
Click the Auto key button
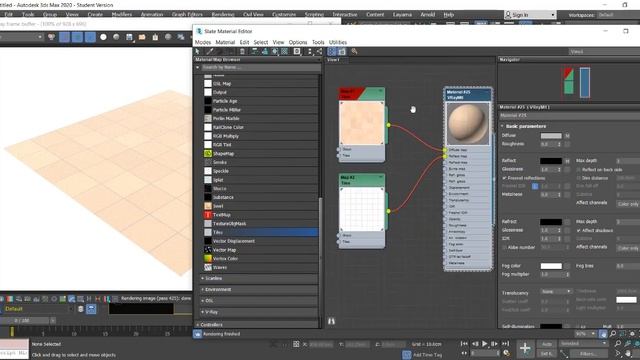pos(547,344)
